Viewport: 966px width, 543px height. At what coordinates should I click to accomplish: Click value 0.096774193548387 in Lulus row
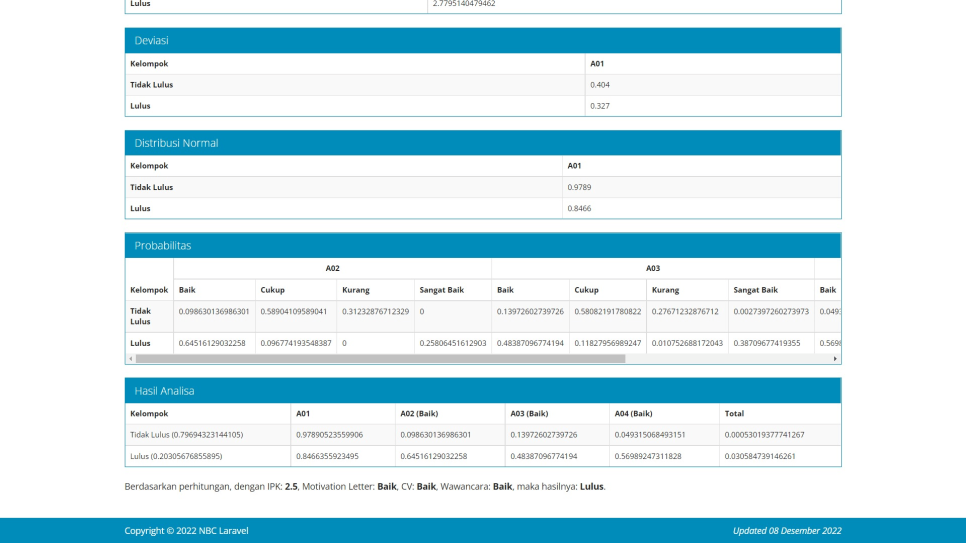(296, 343)
